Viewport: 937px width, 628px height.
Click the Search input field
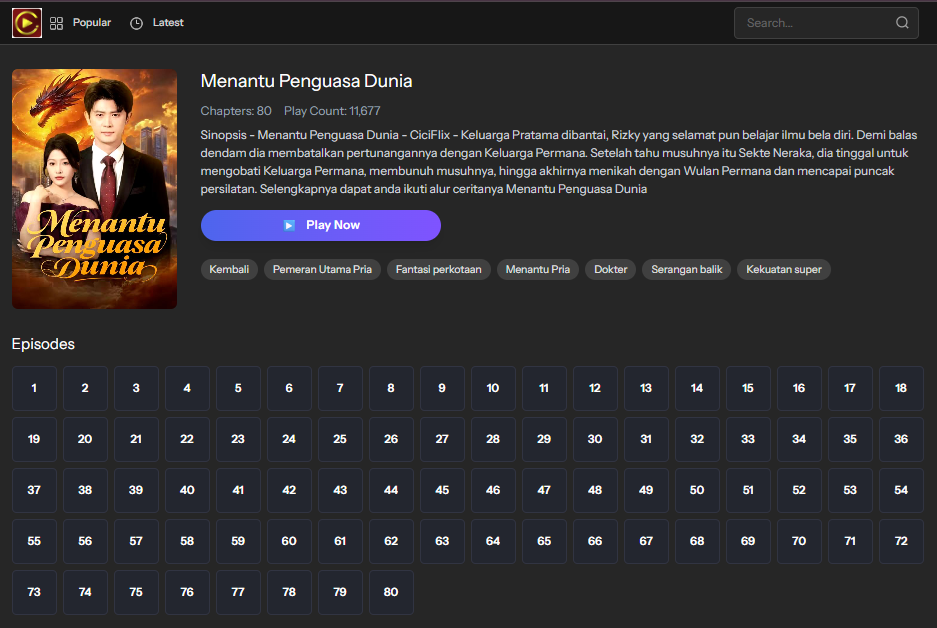coord(820,22)
